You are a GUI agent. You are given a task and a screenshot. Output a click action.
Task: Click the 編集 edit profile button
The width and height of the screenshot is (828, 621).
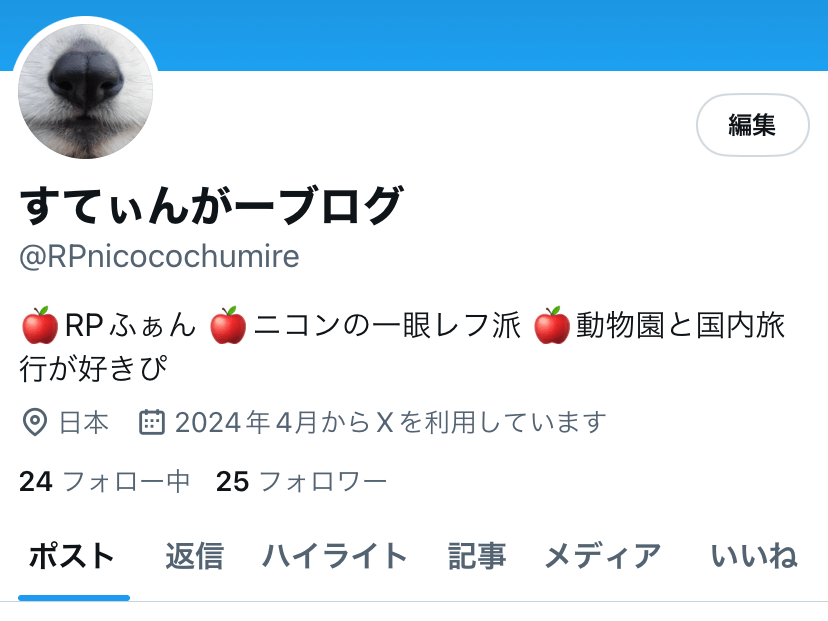[x=752, y=125]
